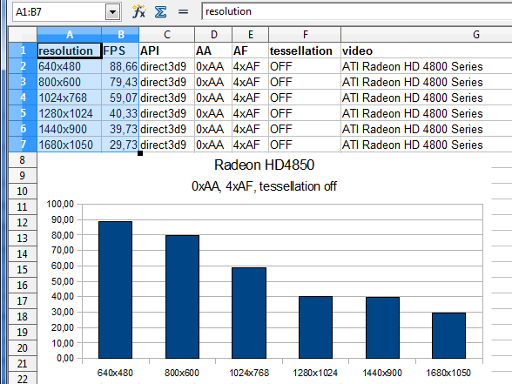Click the tessellation header cell
This screenshot has height=384, width=512.
point(305,51)
